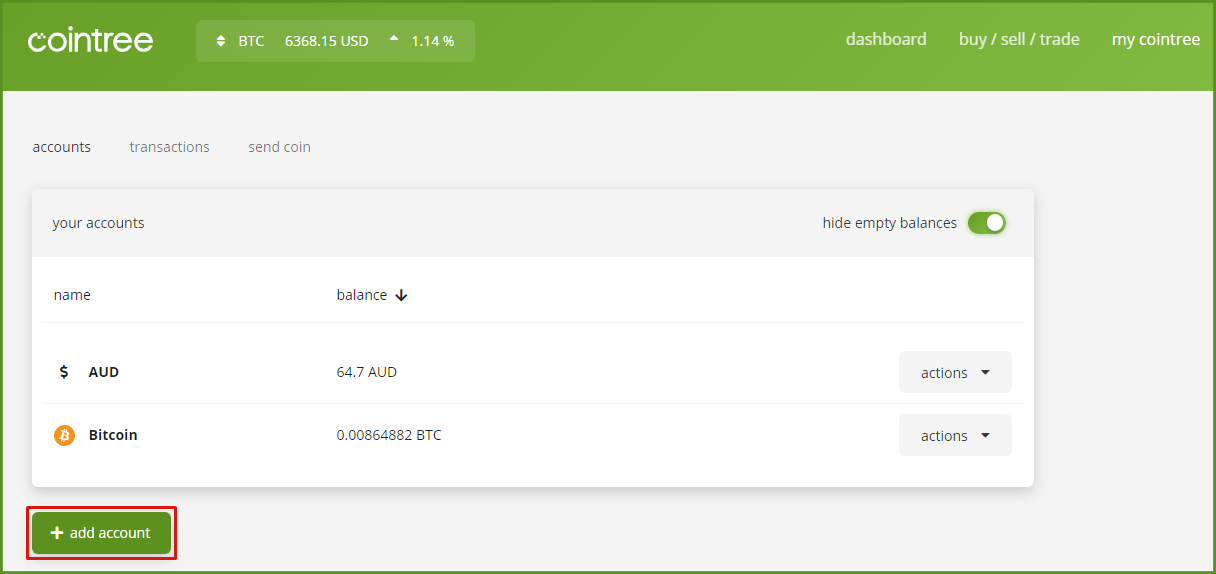Click the 1.14 % change value
Viewport: 1216px width, 574px height.
click(x=433, y=41)
